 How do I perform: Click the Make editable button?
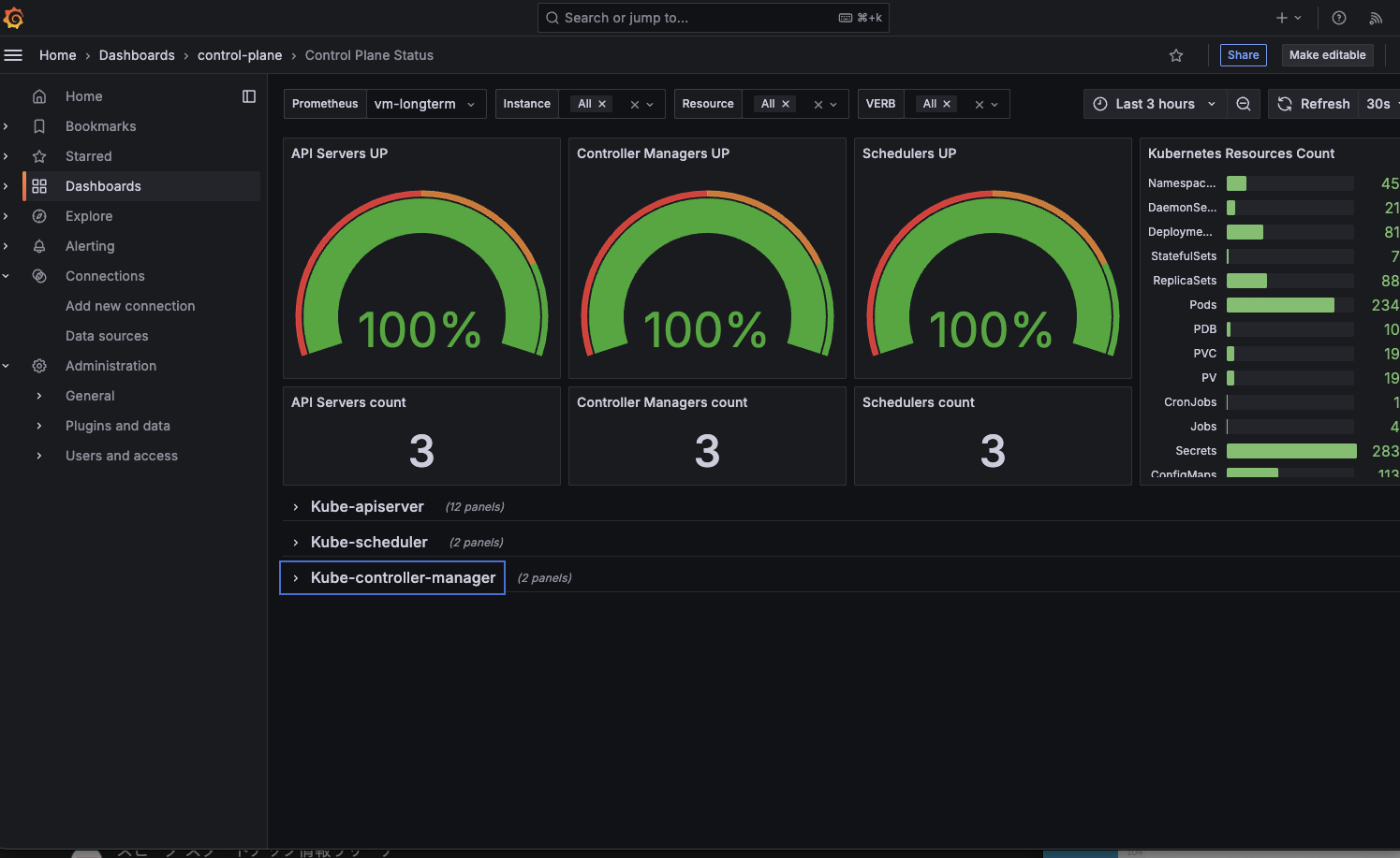[x=1327, y=55]
